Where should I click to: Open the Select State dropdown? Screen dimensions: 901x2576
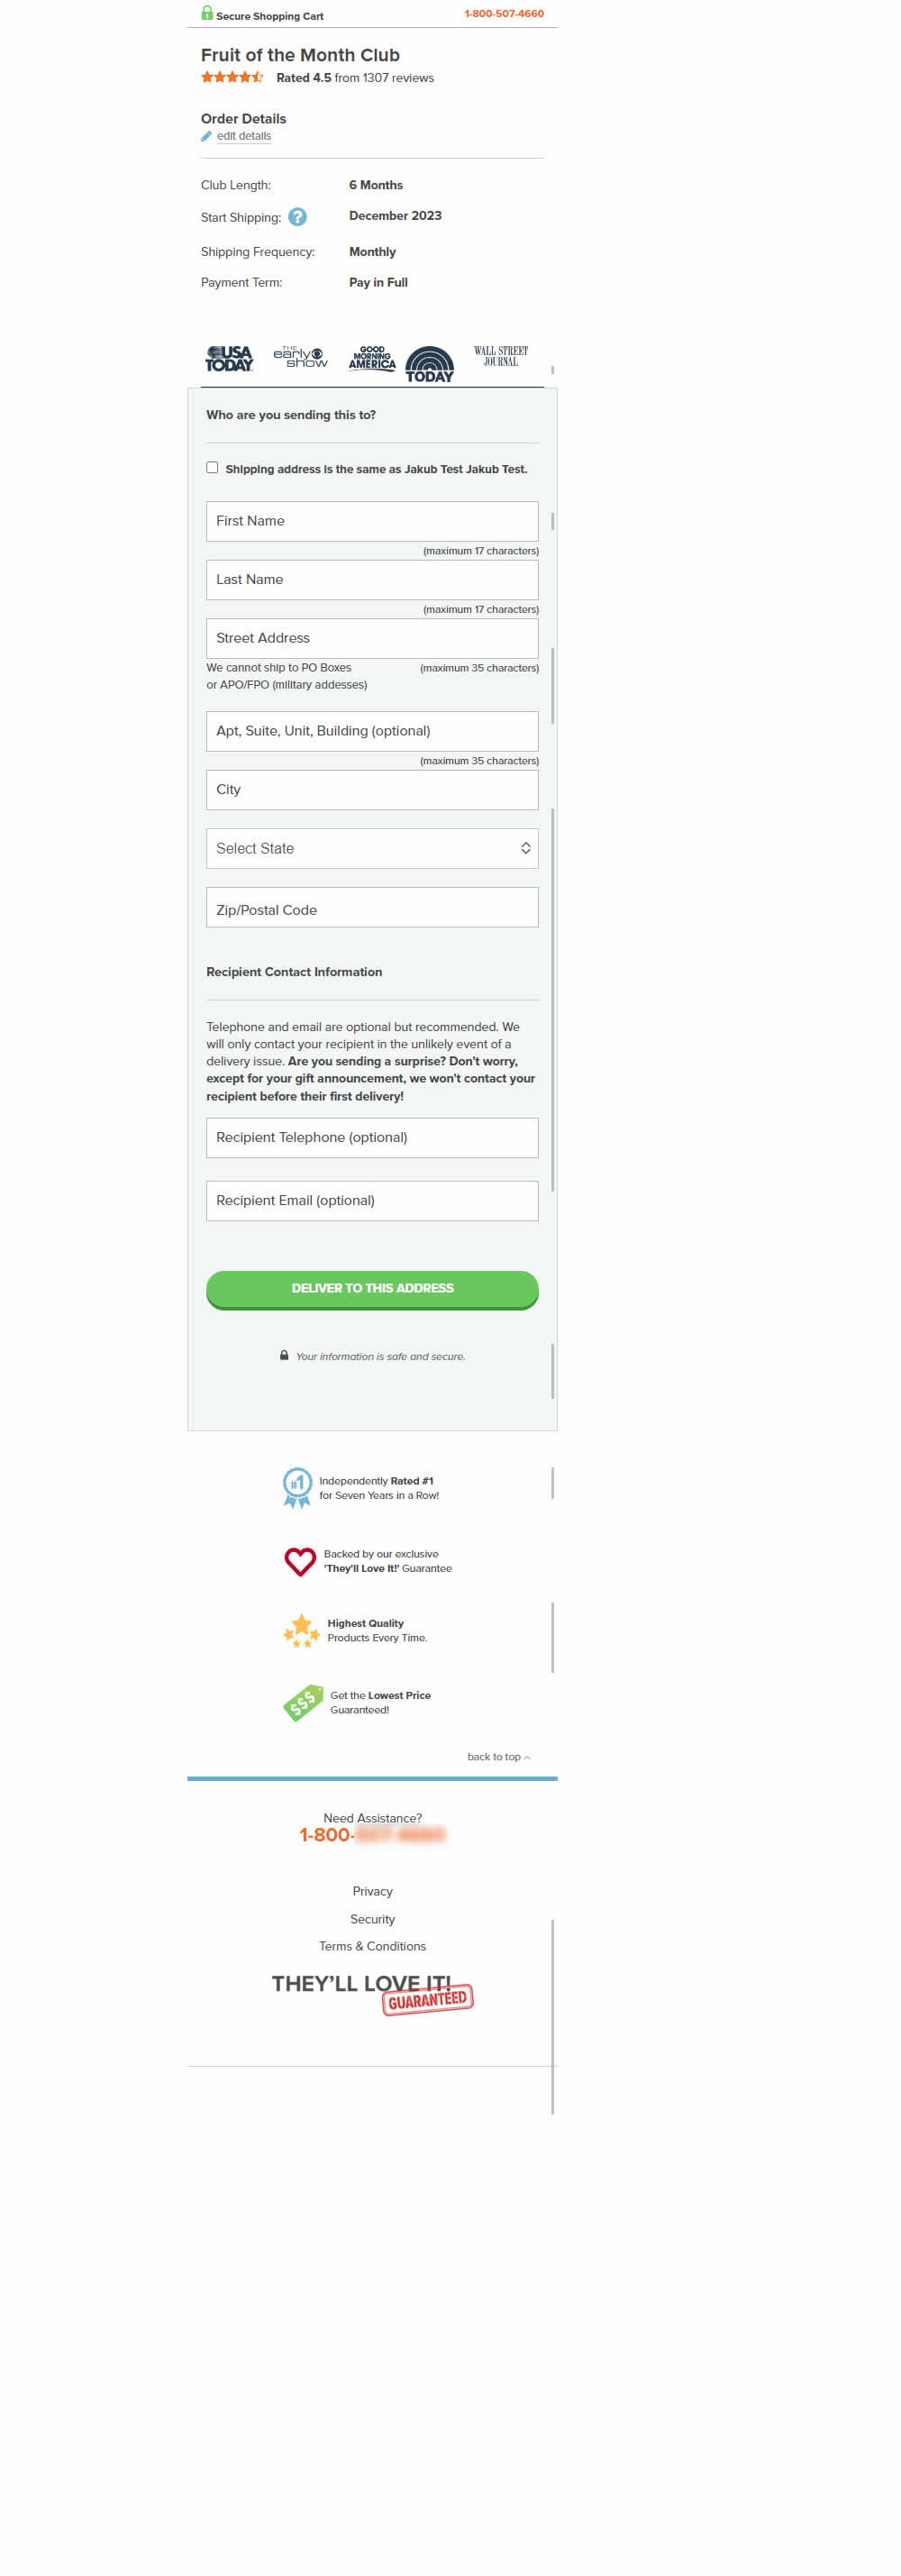[372, 848]
